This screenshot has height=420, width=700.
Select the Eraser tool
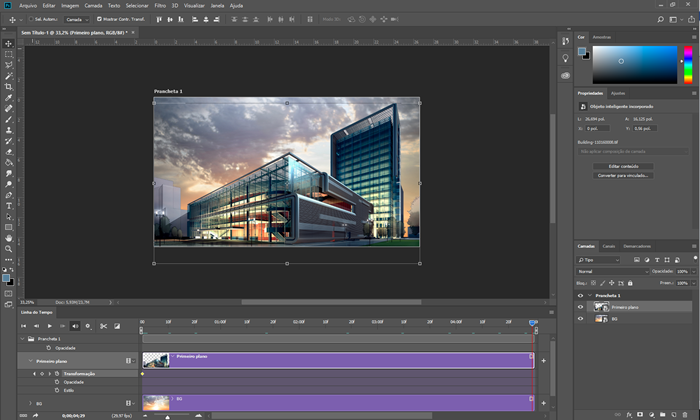click(8, 152)
